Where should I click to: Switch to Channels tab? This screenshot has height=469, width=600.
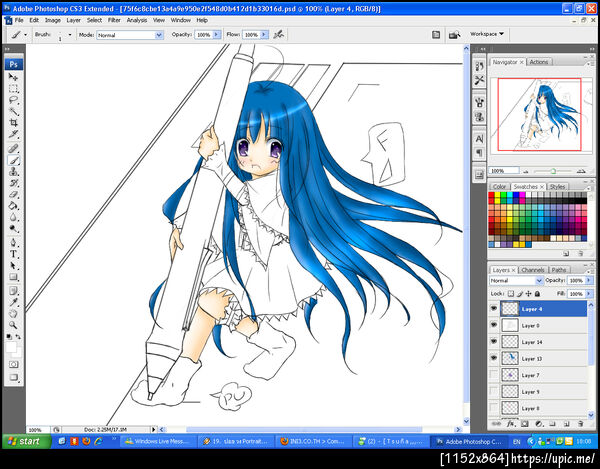click(533, 270)
